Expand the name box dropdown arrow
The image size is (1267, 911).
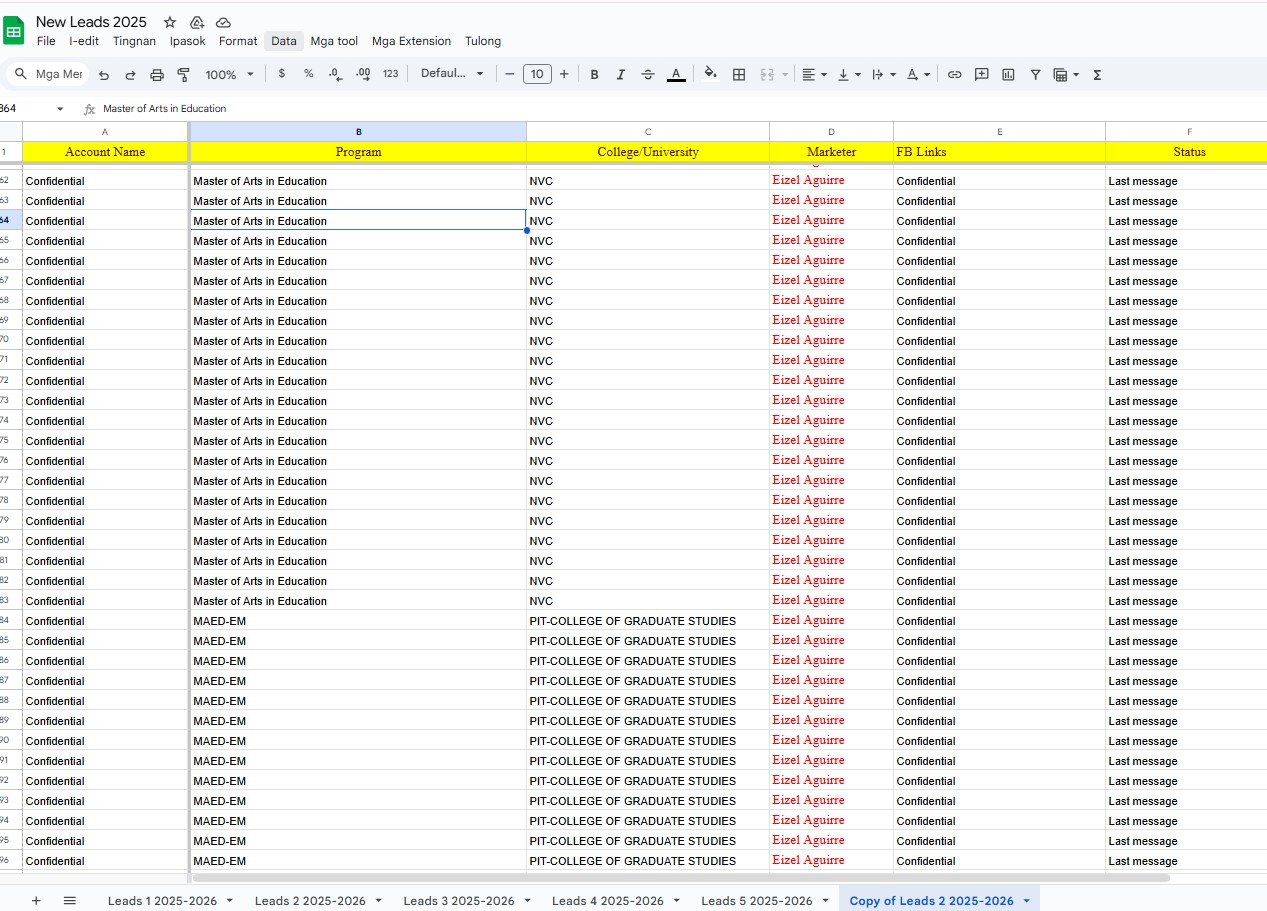[60, 109]
